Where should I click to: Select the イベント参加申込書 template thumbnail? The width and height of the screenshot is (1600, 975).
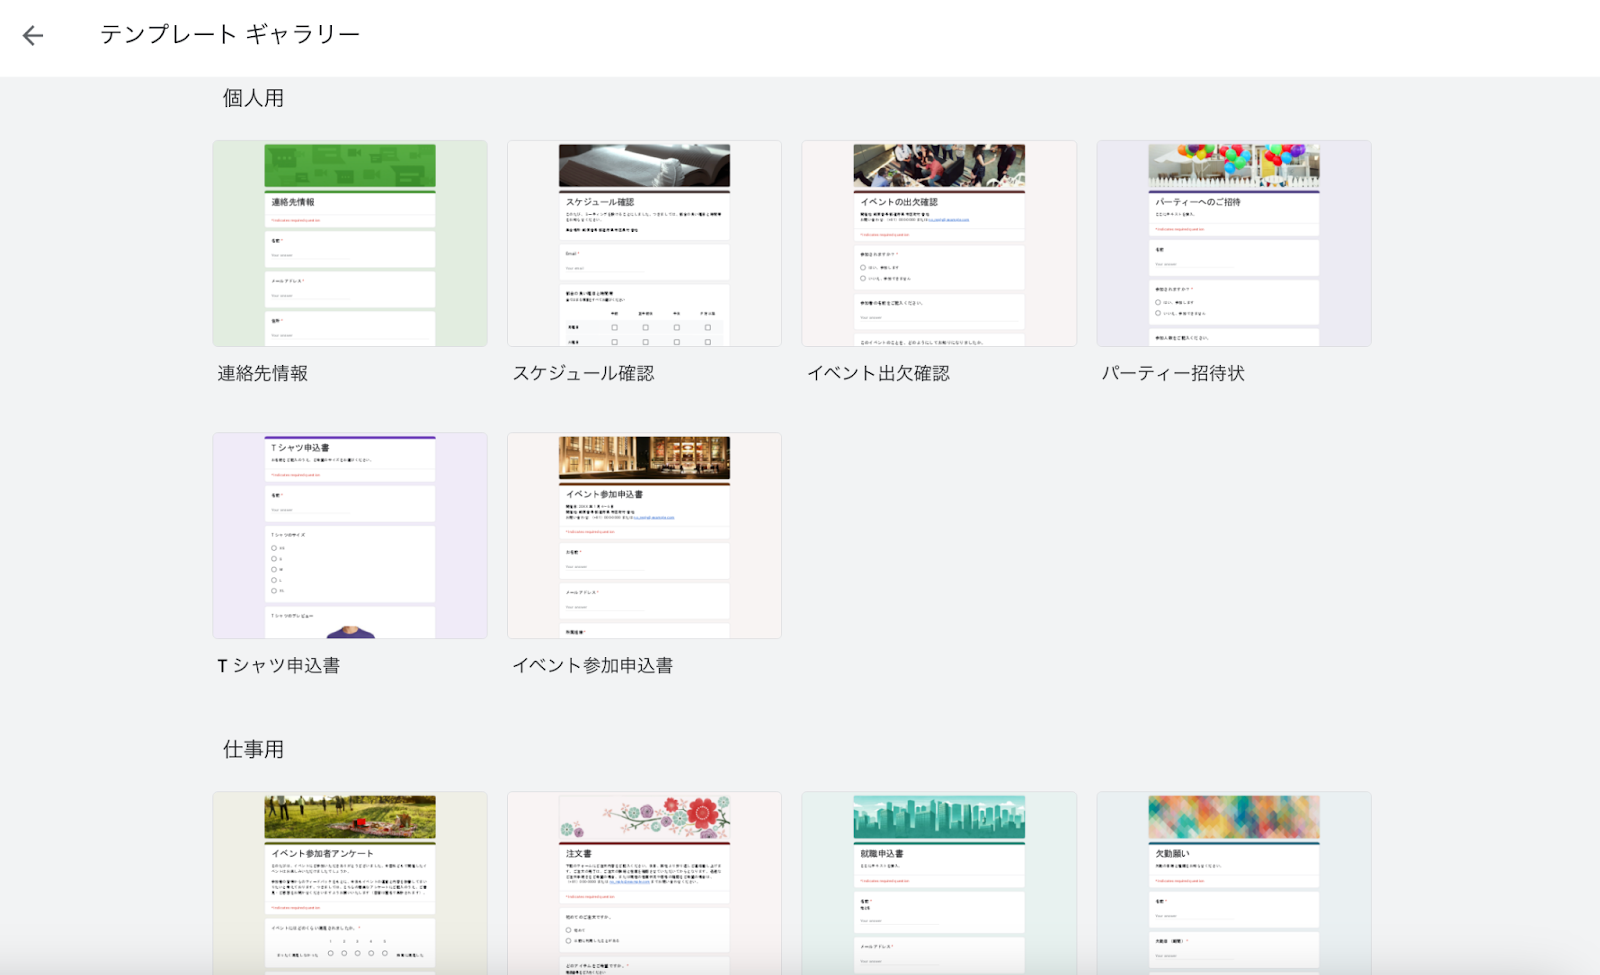click(644, 536)
